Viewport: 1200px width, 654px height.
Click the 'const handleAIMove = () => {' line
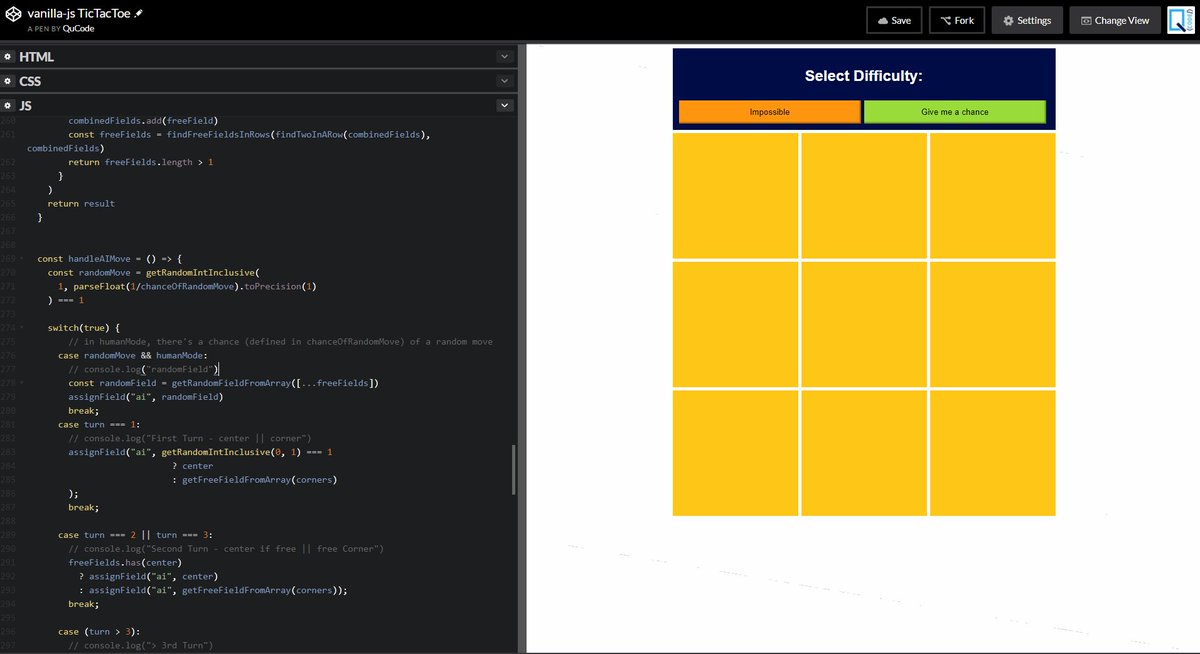click(109, 258)
